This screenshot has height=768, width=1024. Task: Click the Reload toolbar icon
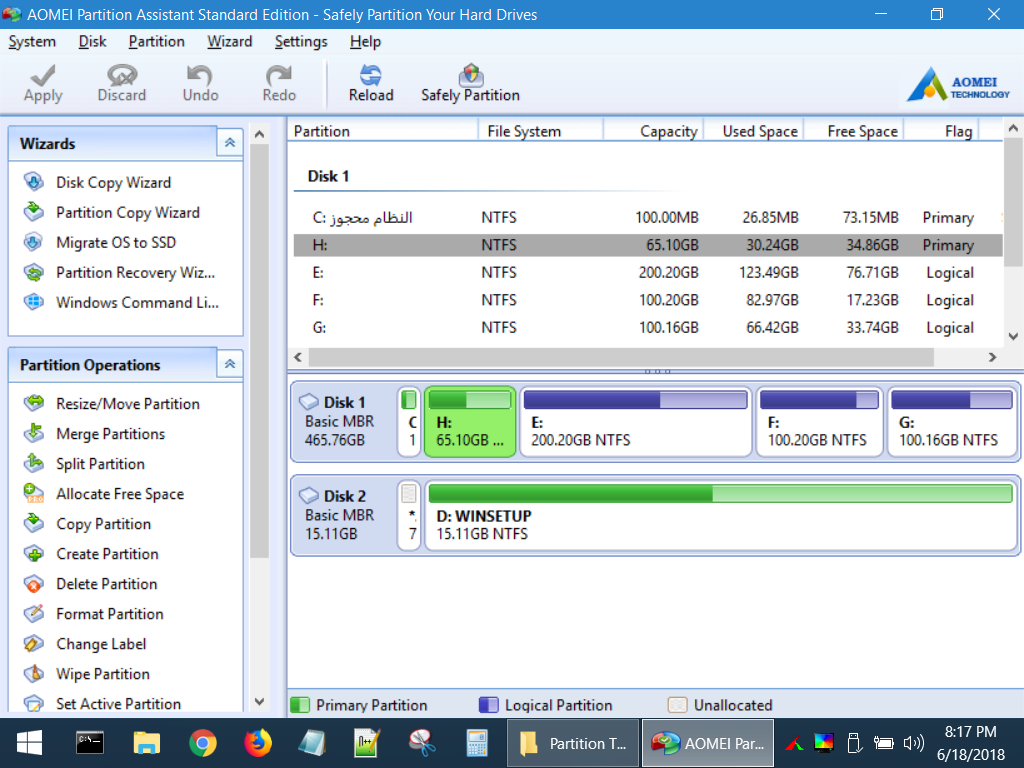(x=371, y=75)
